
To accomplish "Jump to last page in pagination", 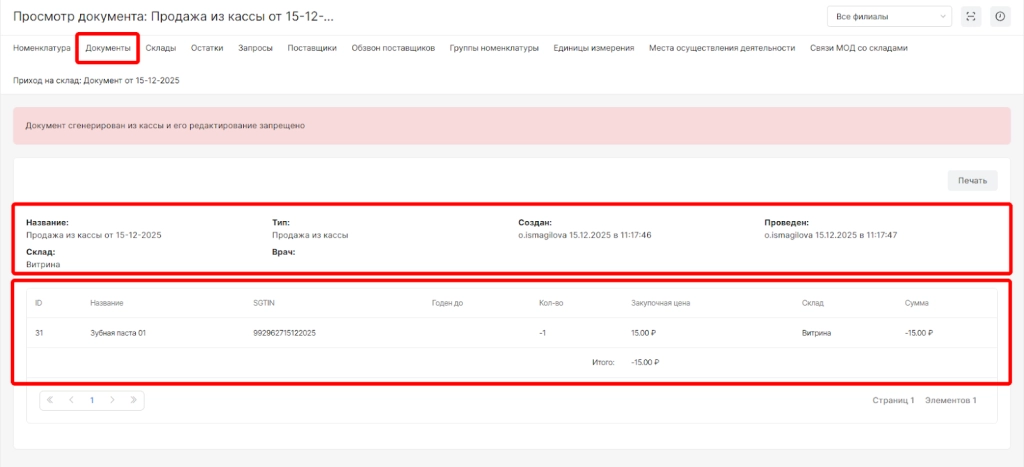I will 133,400.
